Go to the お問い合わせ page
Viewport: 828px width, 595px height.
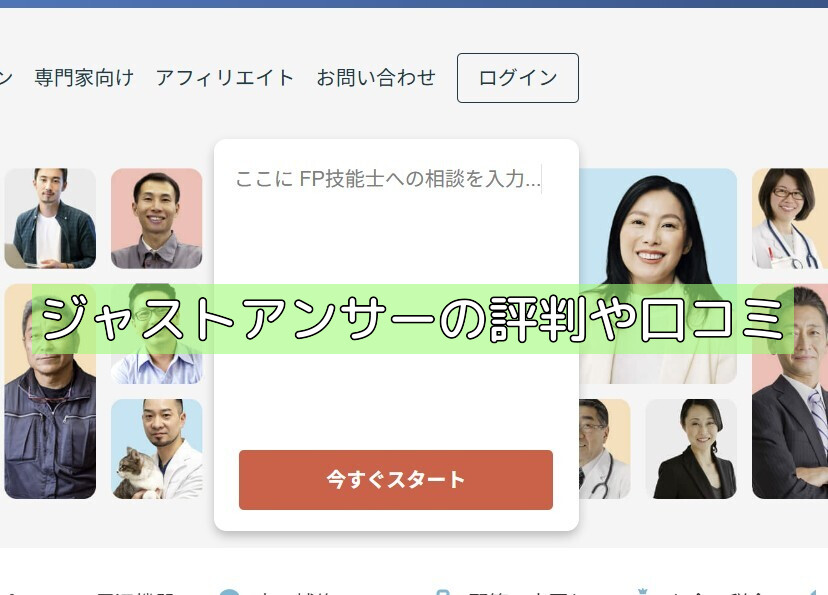point(376,78)
